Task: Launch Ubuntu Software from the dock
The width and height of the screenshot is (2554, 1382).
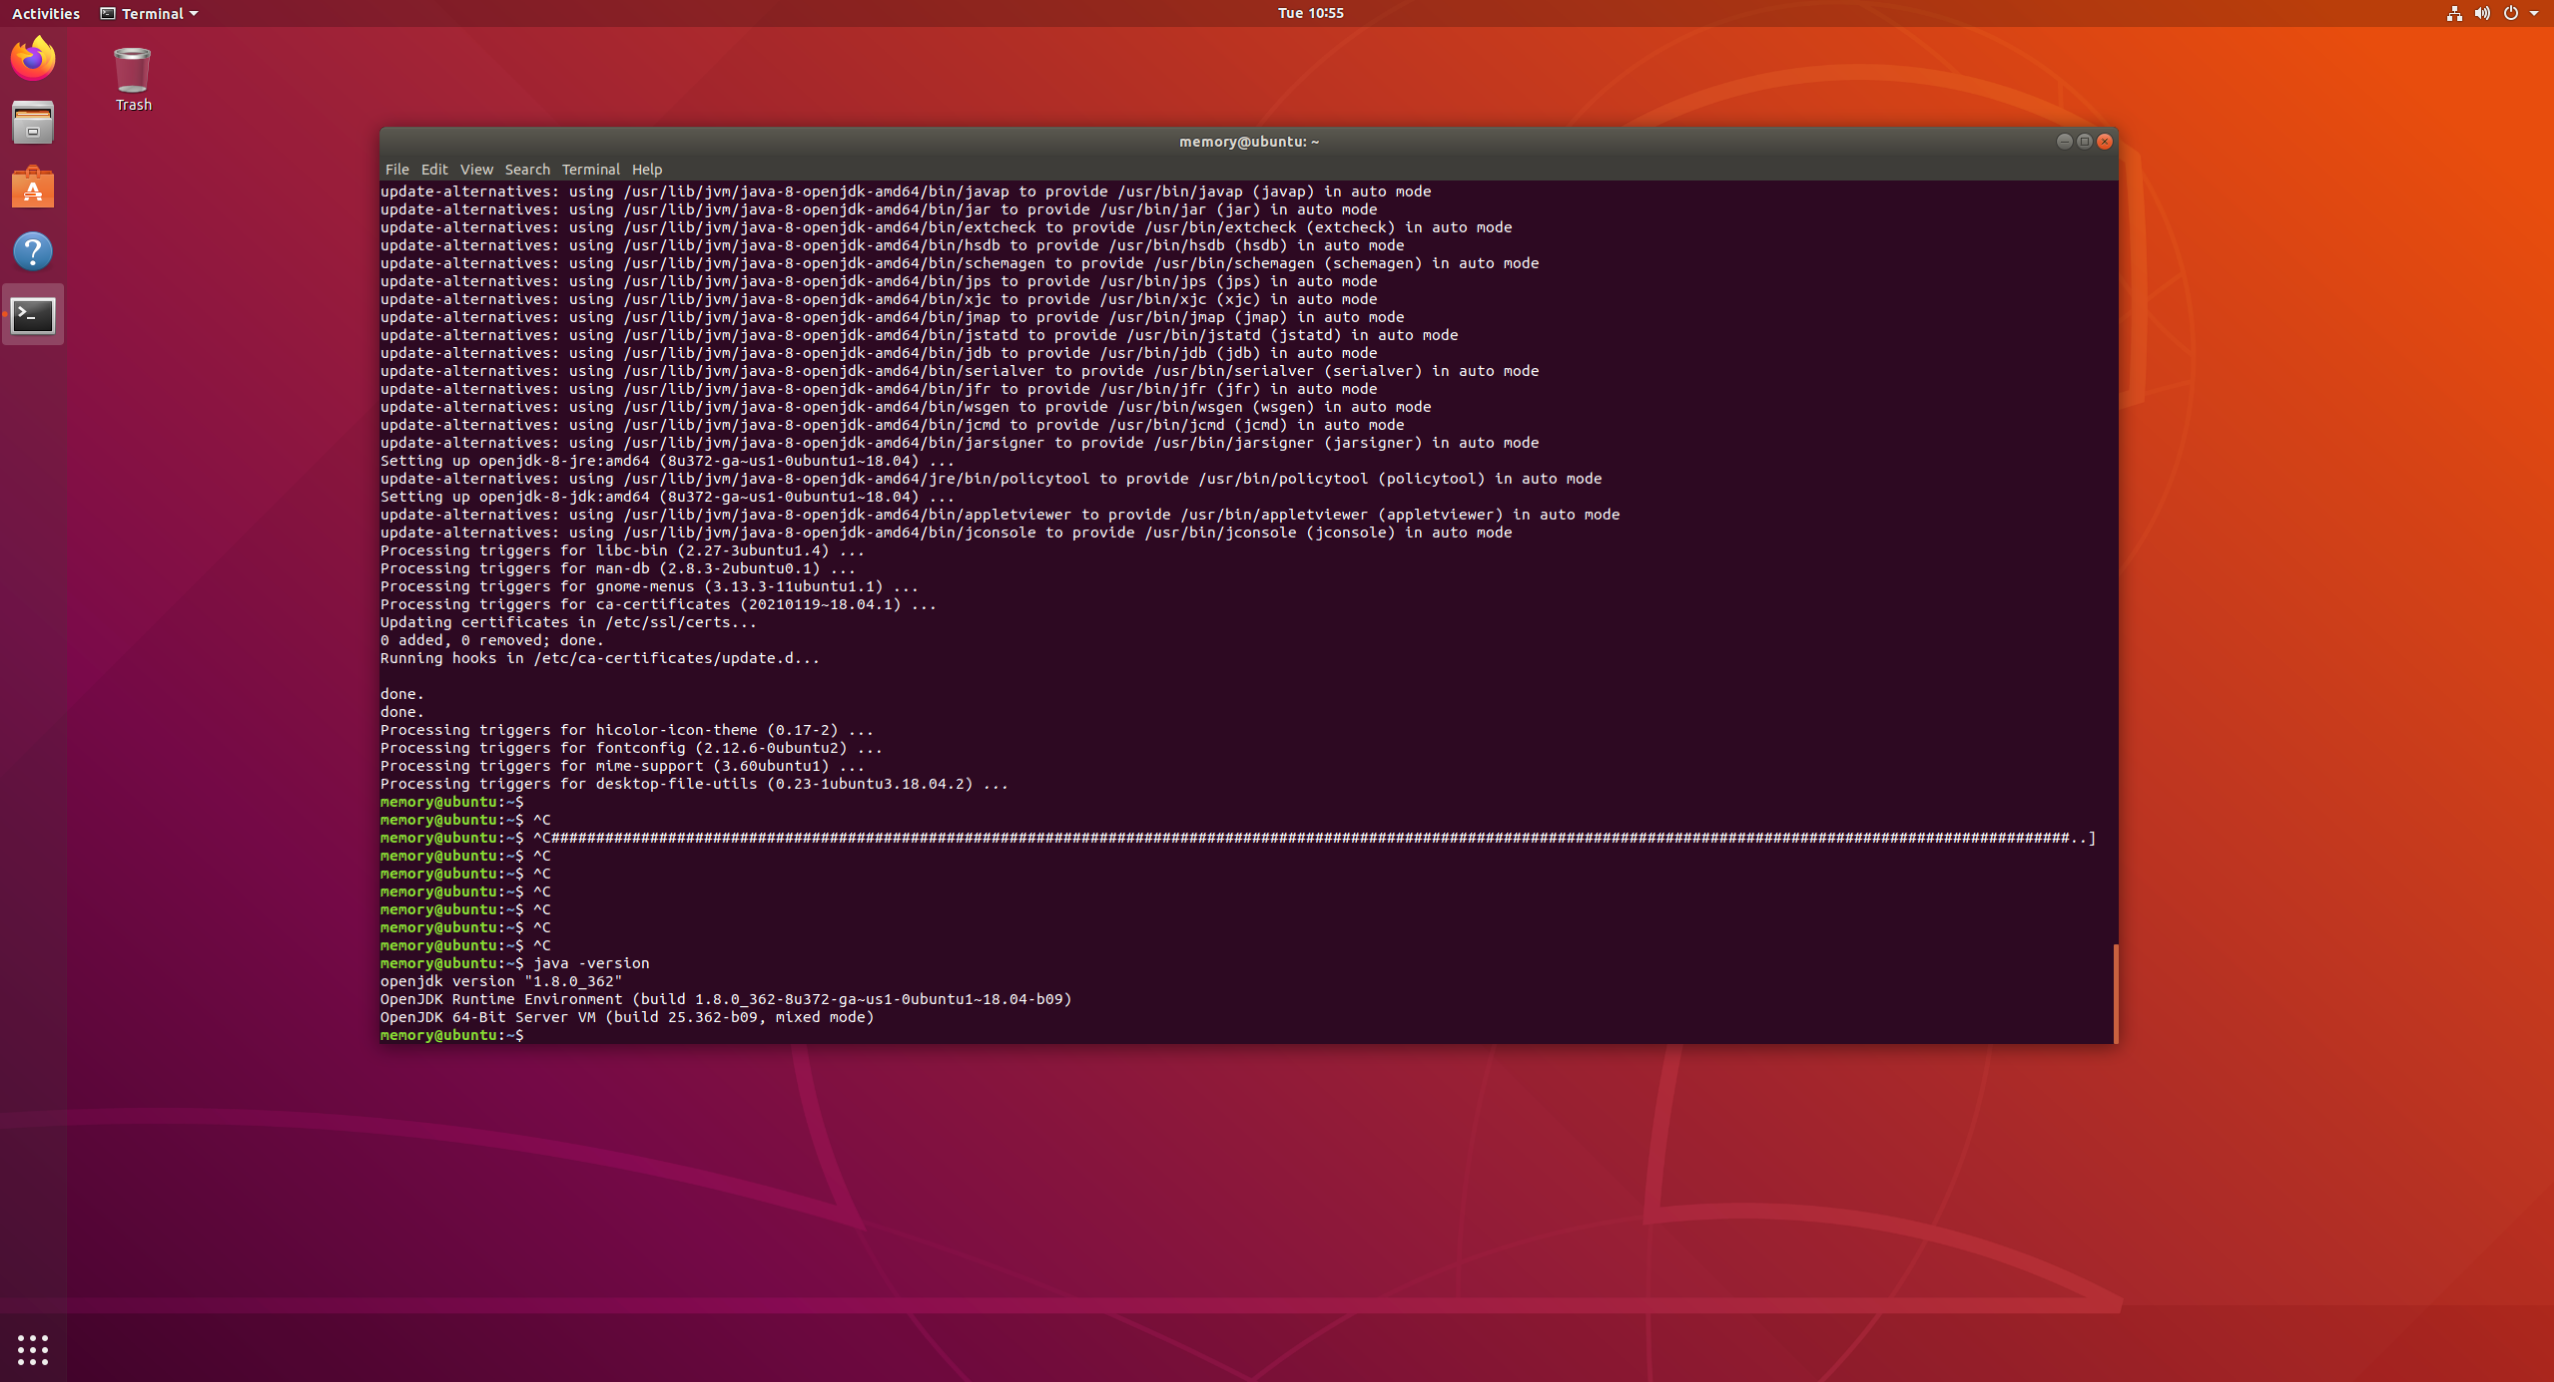Action: (x=33, y=187)
